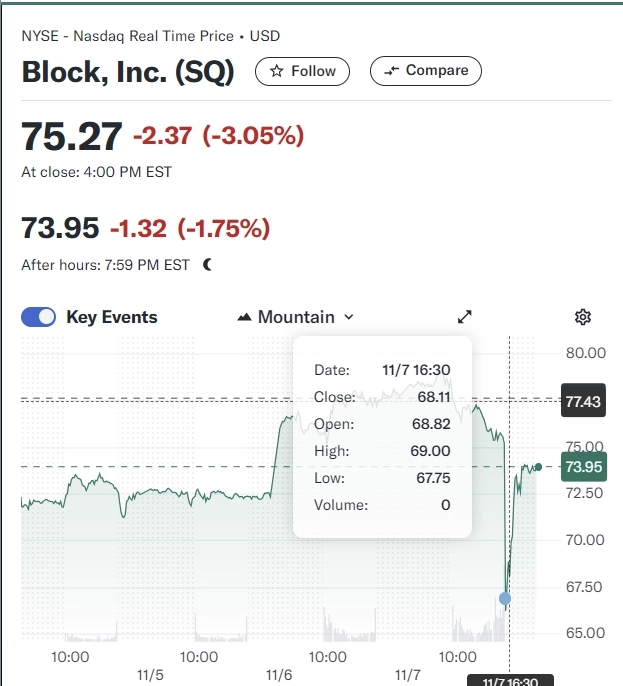Click the after-hours moon icon
Screen dimensions: 623x686
coord(207,265)
